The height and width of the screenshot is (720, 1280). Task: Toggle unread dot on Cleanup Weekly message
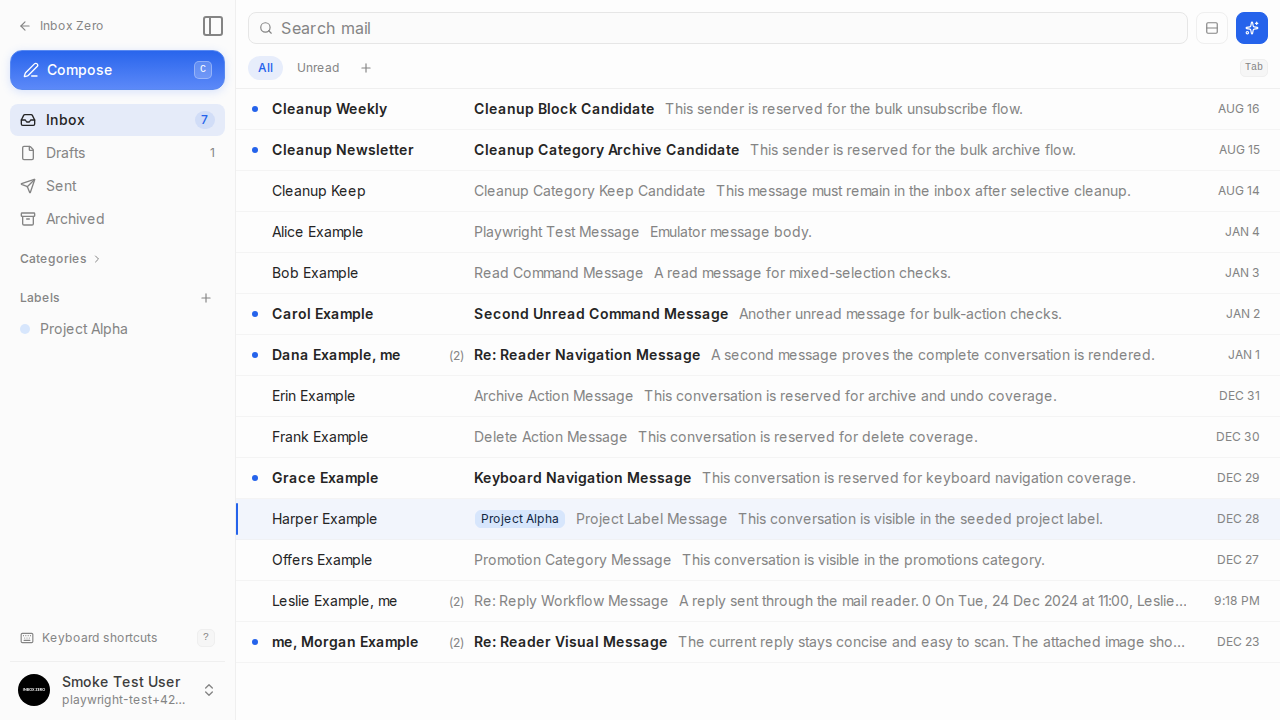pos(254,109)
